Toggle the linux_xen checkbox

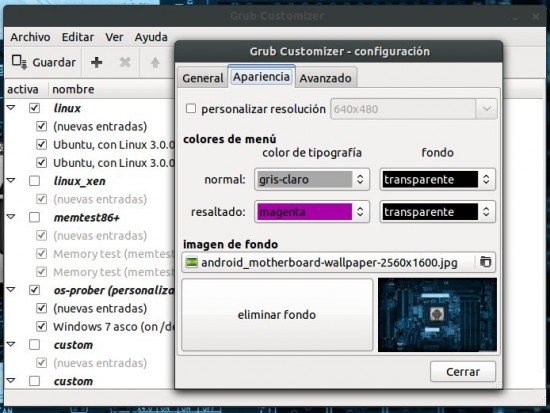coord(34,181)
